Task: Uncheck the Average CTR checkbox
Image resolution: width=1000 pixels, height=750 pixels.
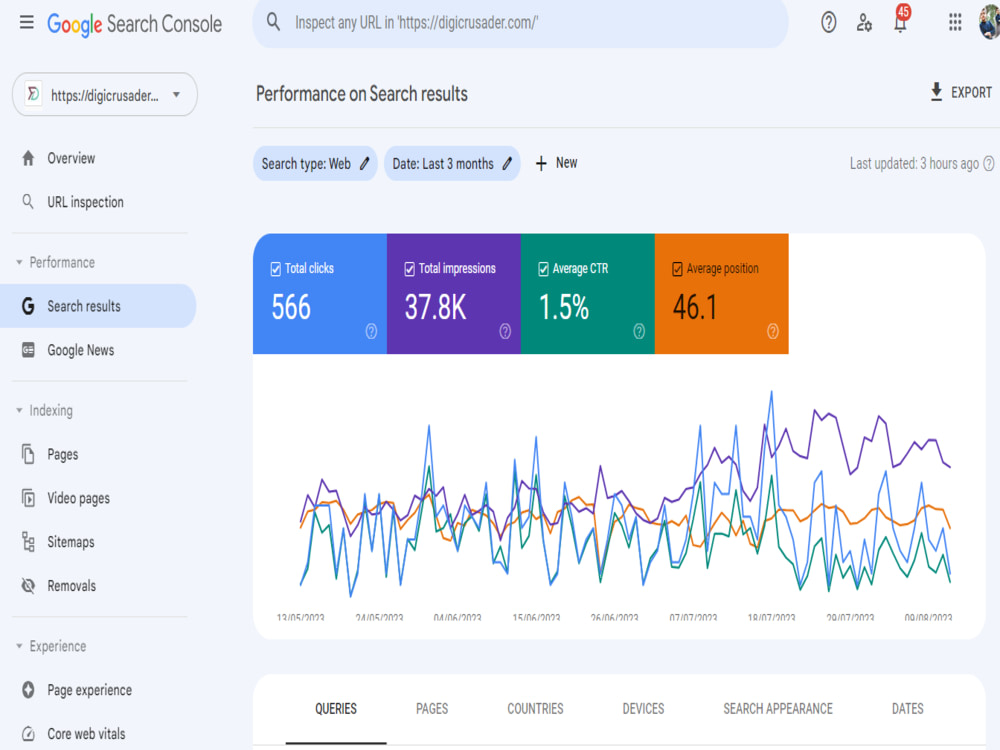Action: 543,269
